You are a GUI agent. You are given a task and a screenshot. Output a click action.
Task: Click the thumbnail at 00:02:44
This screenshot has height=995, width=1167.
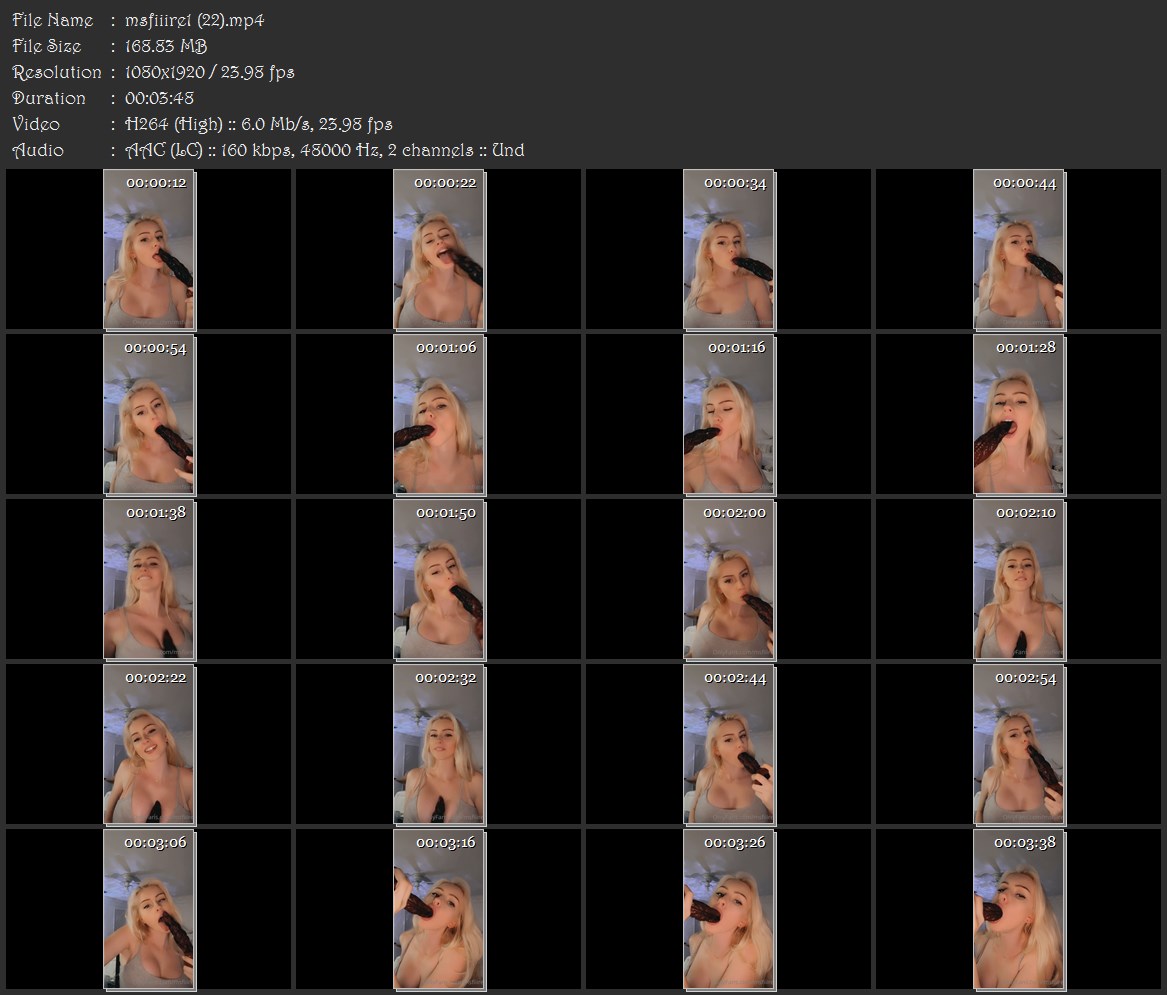click(729, 745)
